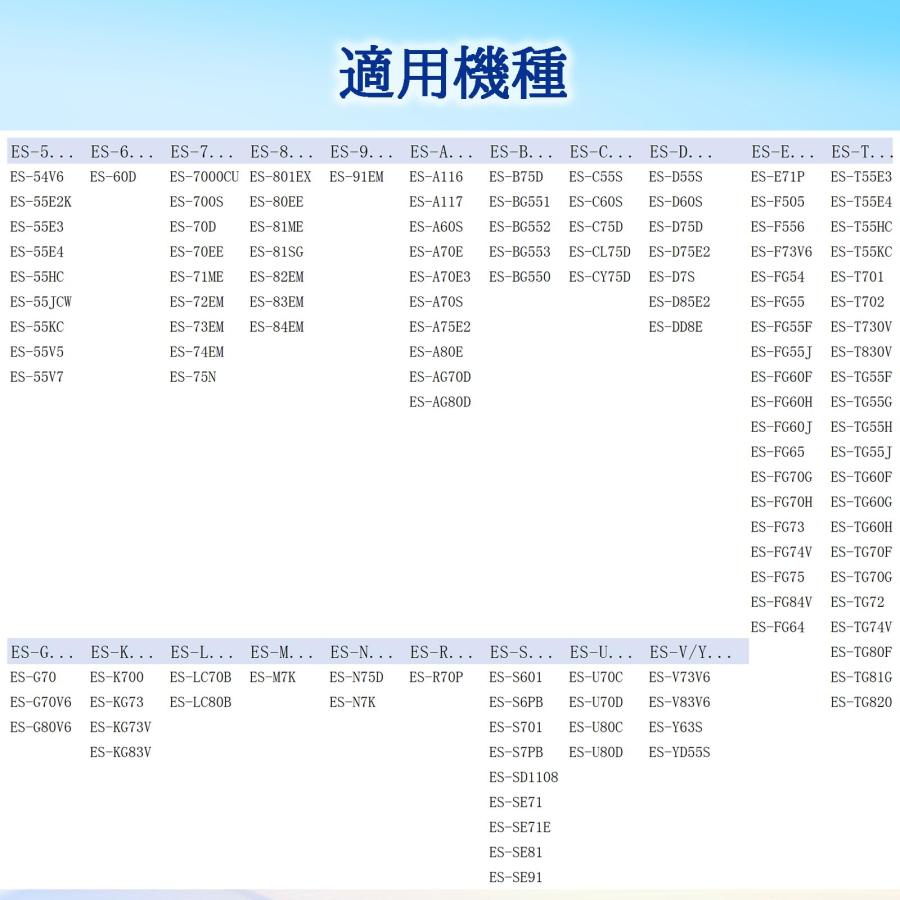Select model ES-DD8E
900x900 pixels.
tap(674, 327)
